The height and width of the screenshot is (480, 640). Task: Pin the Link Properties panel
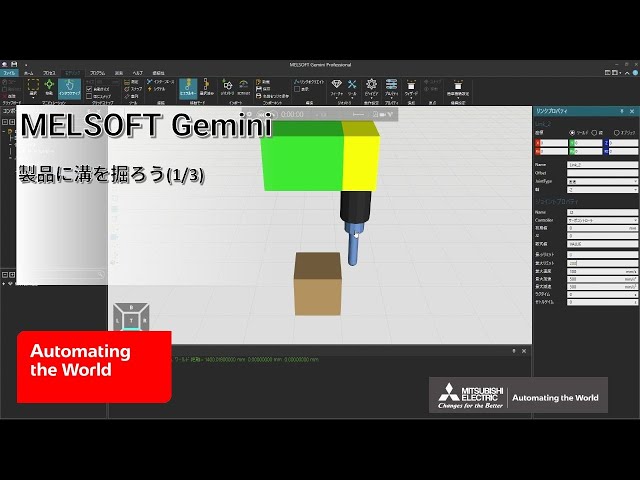[622, 111]
